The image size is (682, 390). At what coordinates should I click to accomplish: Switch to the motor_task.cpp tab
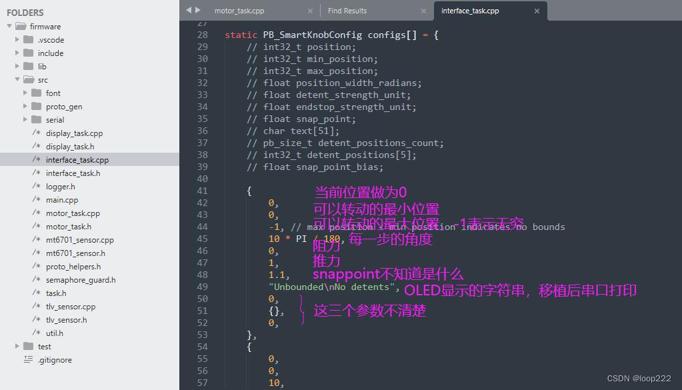pos(239,11)
